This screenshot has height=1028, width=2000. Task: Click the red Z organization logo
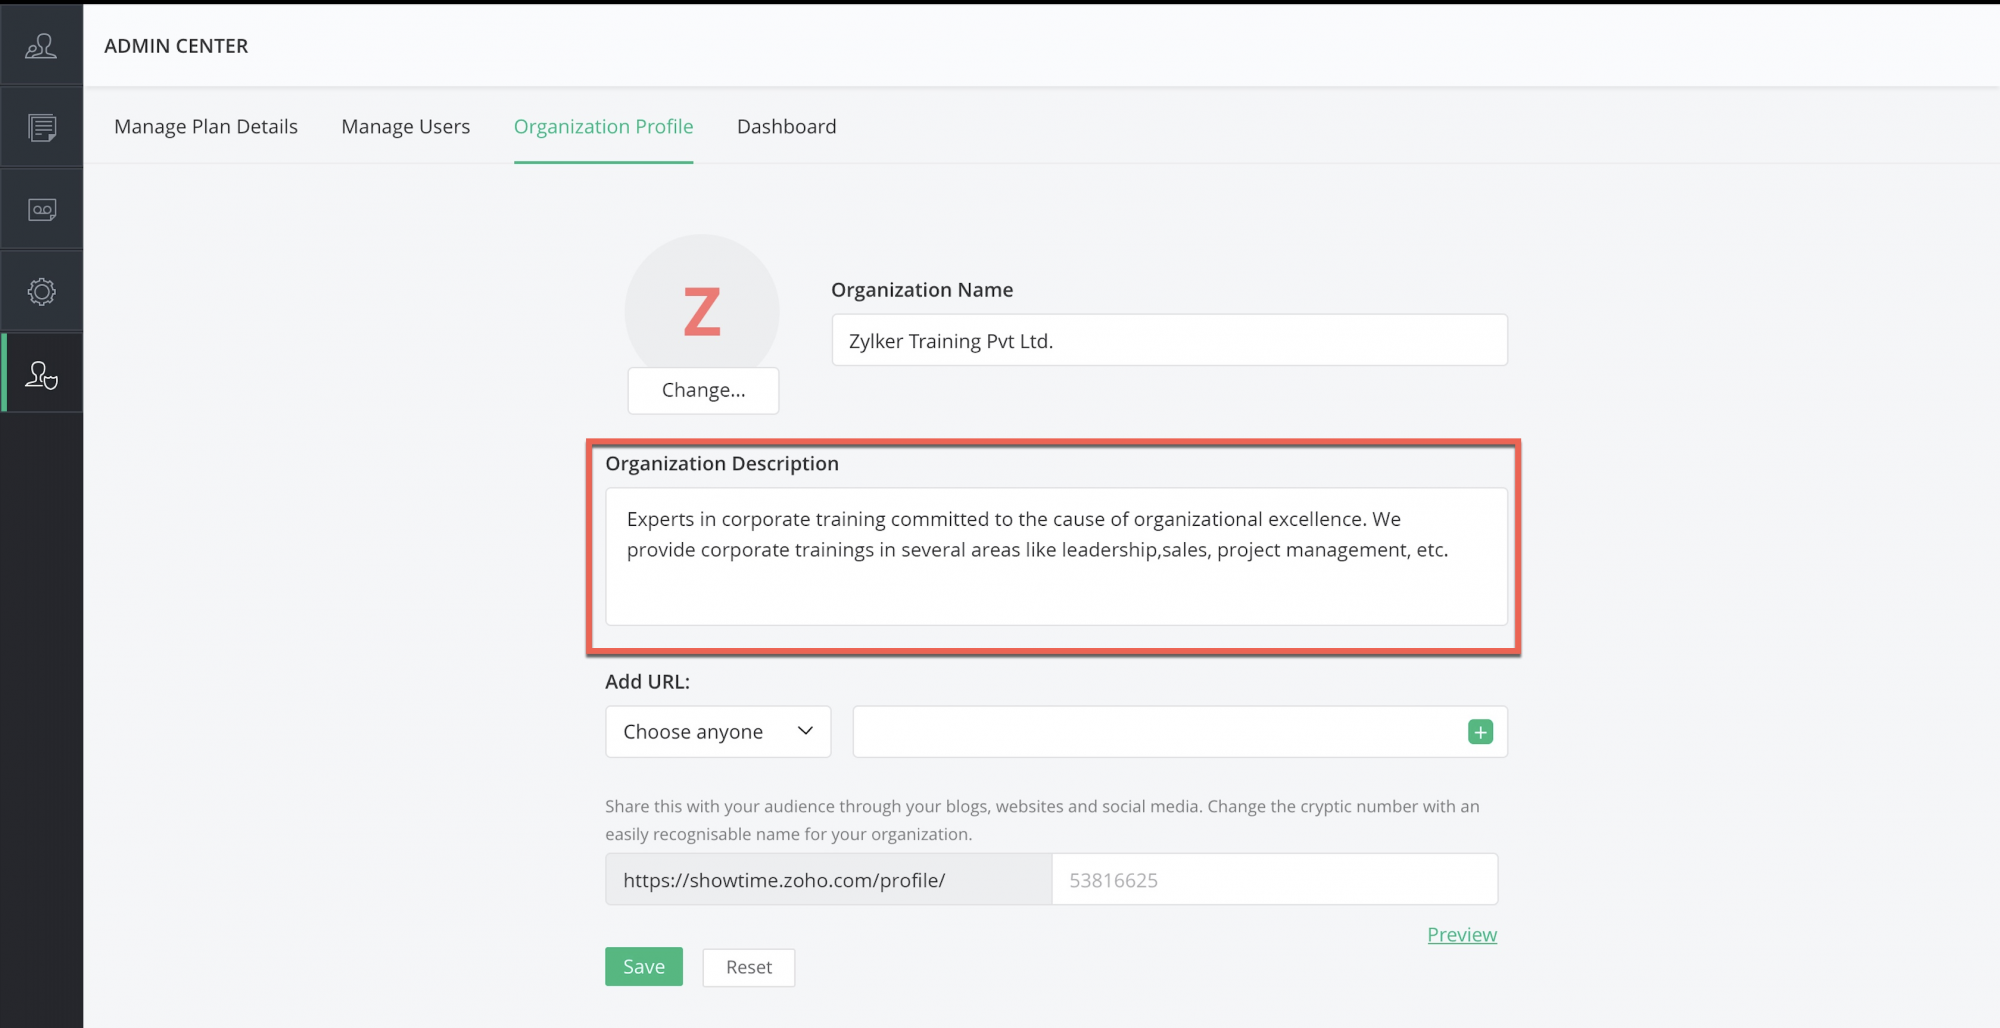click(x=702, y=311)
